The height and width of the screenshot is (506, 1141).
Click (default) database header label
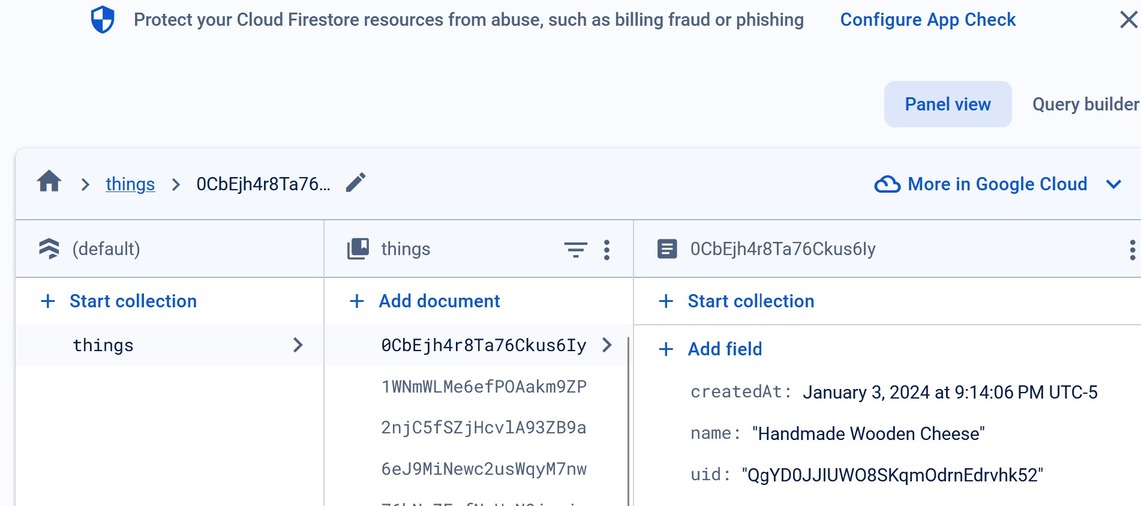(x=106, y=249)
